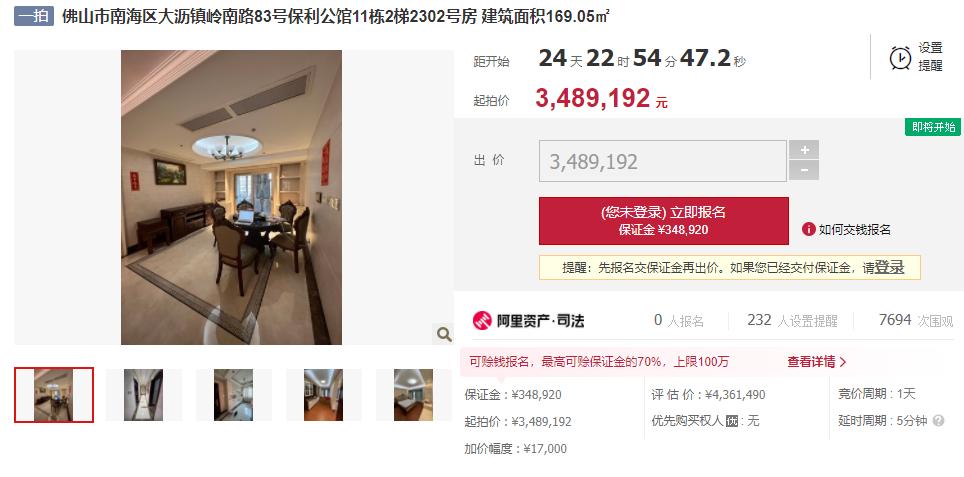Click the alarm clock reminder icon
The width and height of the screenshot is (964, 477).
pyautogui.click(x=900, y=58)
